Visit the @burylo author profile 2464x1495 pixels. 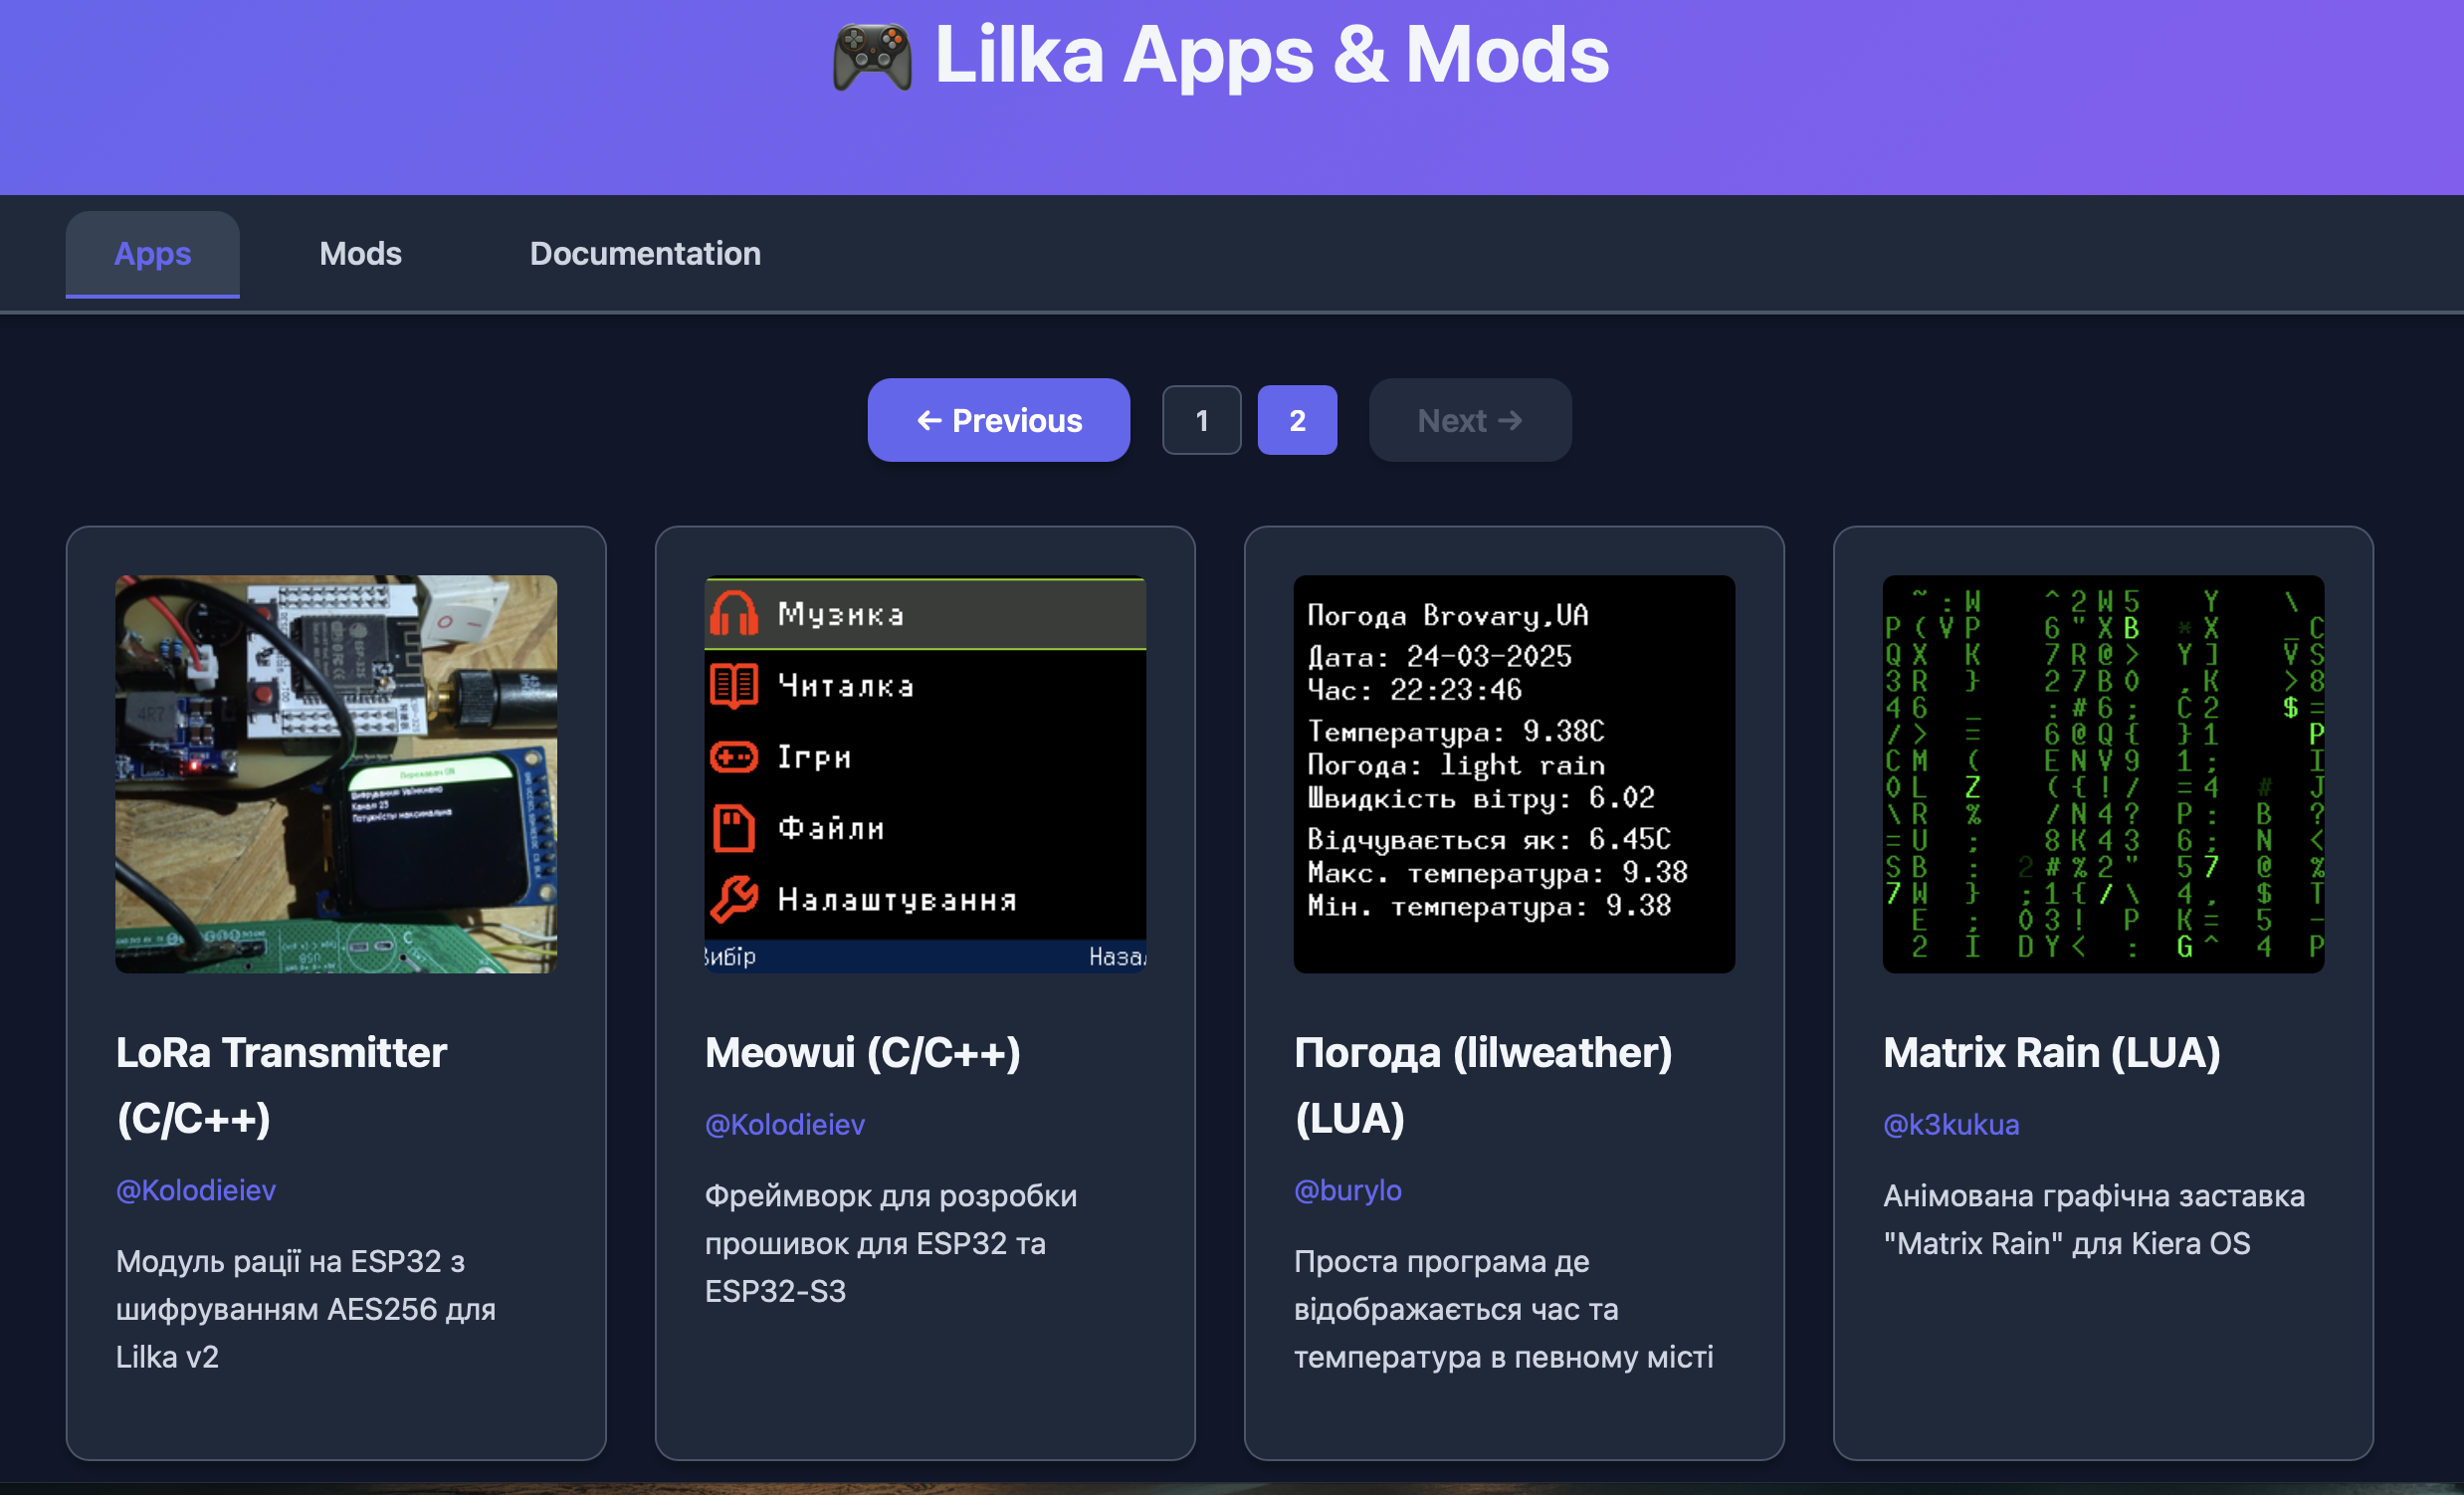1347,1190
